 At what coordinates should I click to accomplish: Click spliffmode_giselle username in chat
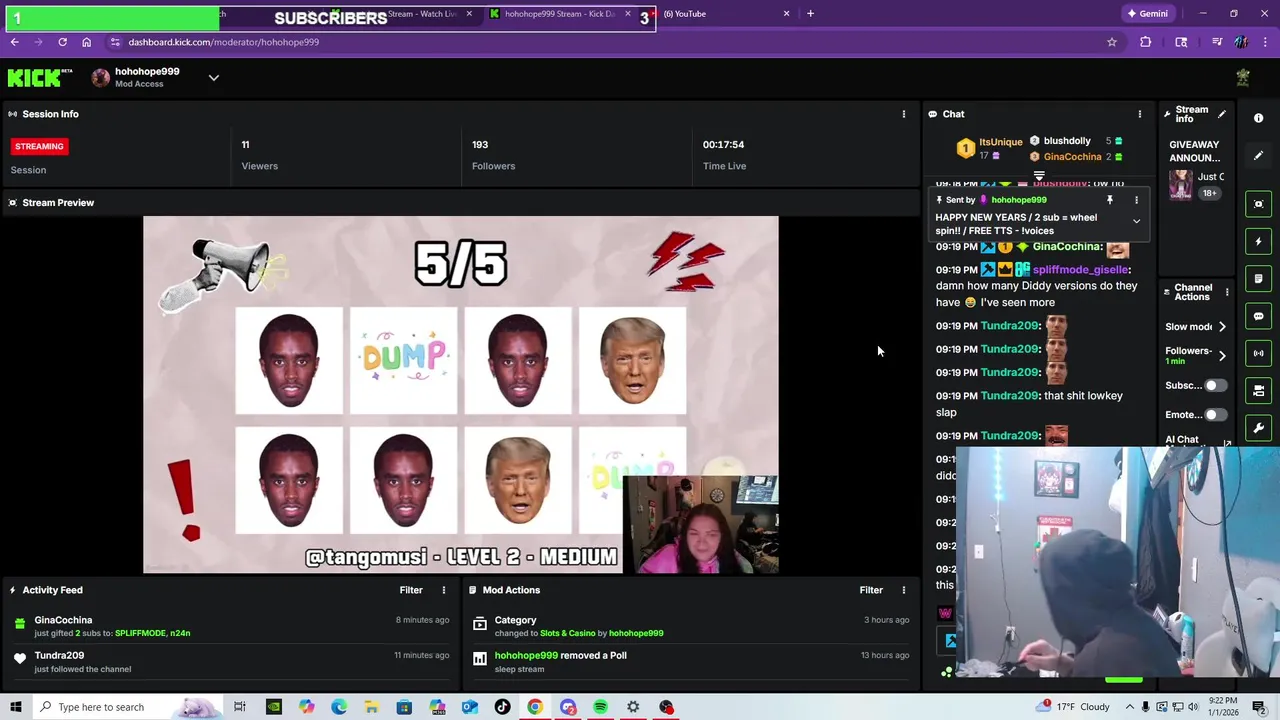pyautogui.click(x=1080, y=270)
